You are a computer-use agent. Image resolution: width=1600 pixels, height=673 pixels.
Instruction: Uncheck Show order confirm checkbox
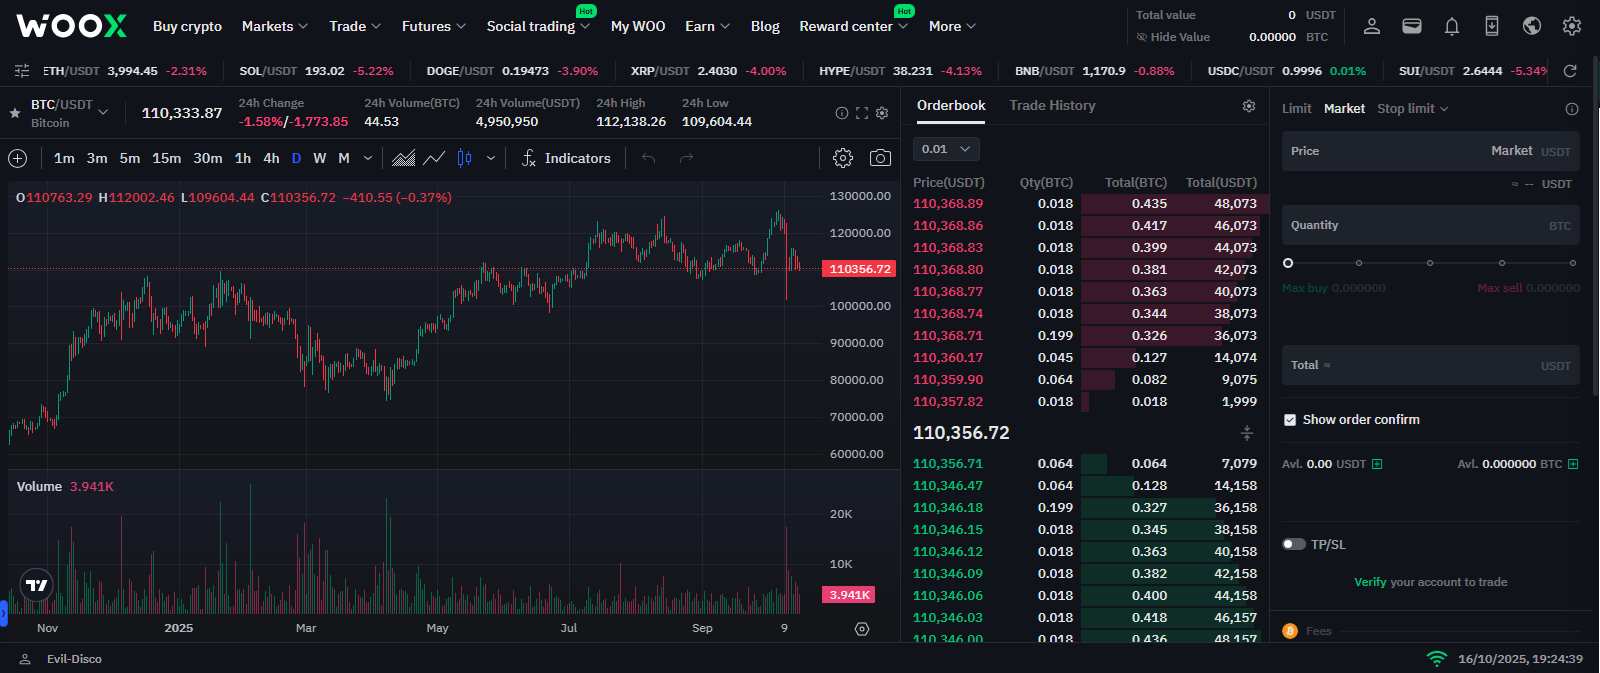(1290, 420)
